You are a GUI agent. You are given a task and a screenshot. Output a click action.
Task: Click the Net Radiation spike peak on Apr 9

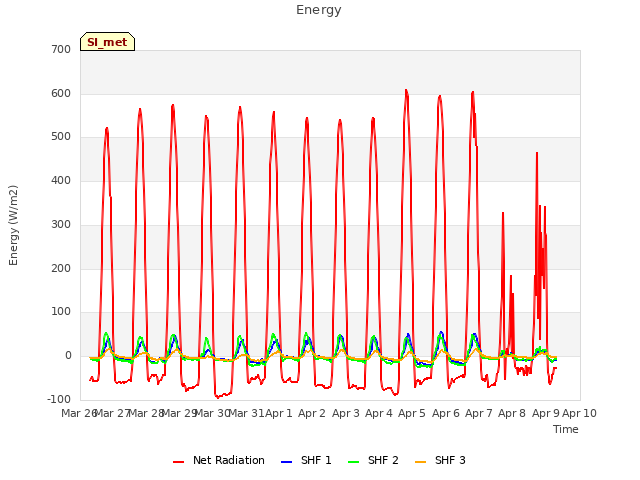(537, 153)
